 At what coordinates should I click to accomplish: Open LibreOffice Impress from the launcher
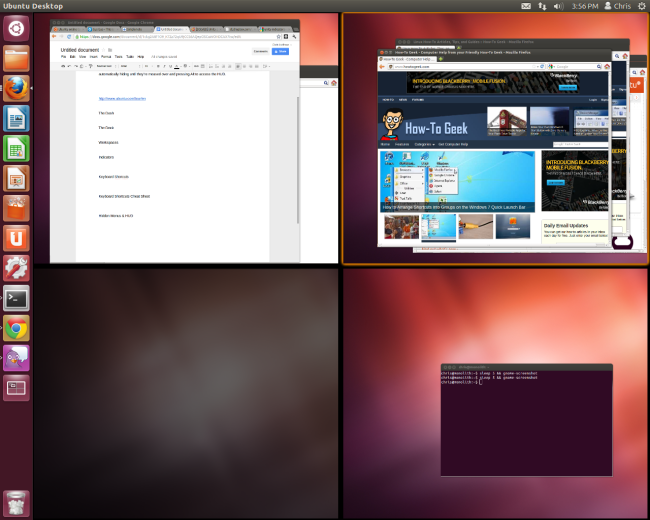tap(16, 178)
